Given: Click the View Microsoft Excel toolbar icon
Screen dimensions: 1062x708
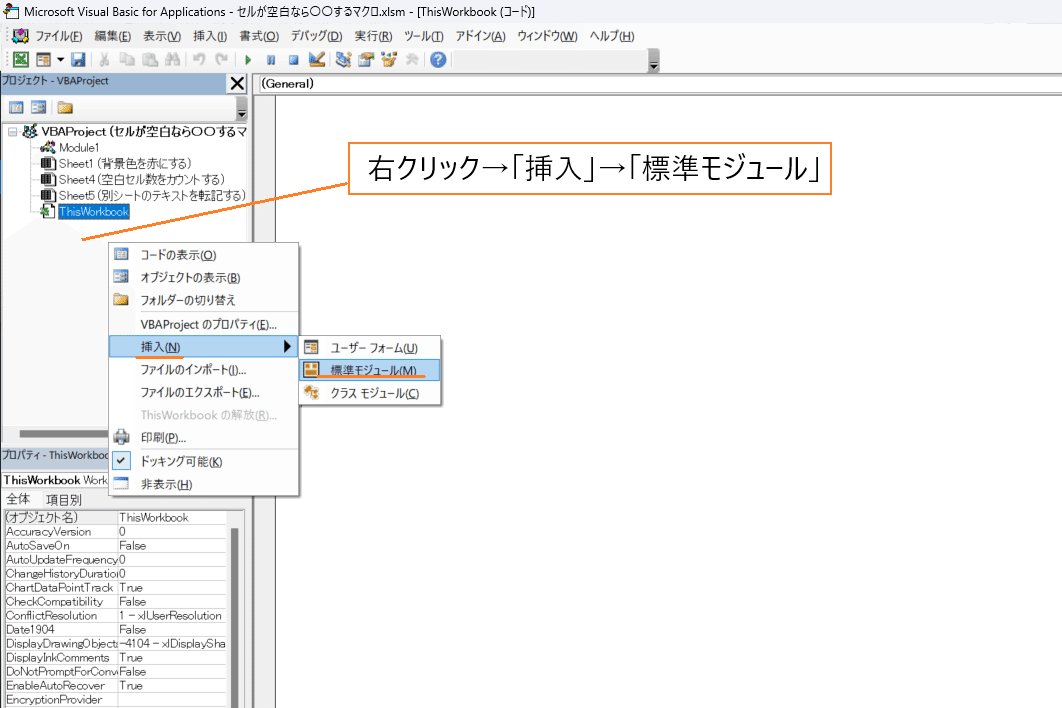Looking at the screenshot, I should point(21,60).
